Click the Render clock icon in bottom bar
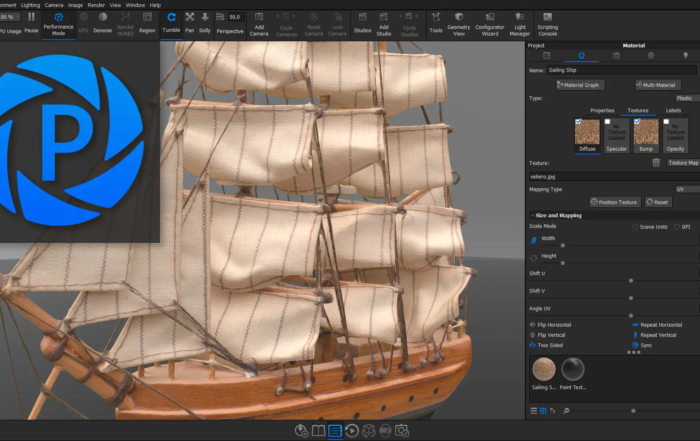The height and width of the screenshot is (441, 700). (352, 431)
